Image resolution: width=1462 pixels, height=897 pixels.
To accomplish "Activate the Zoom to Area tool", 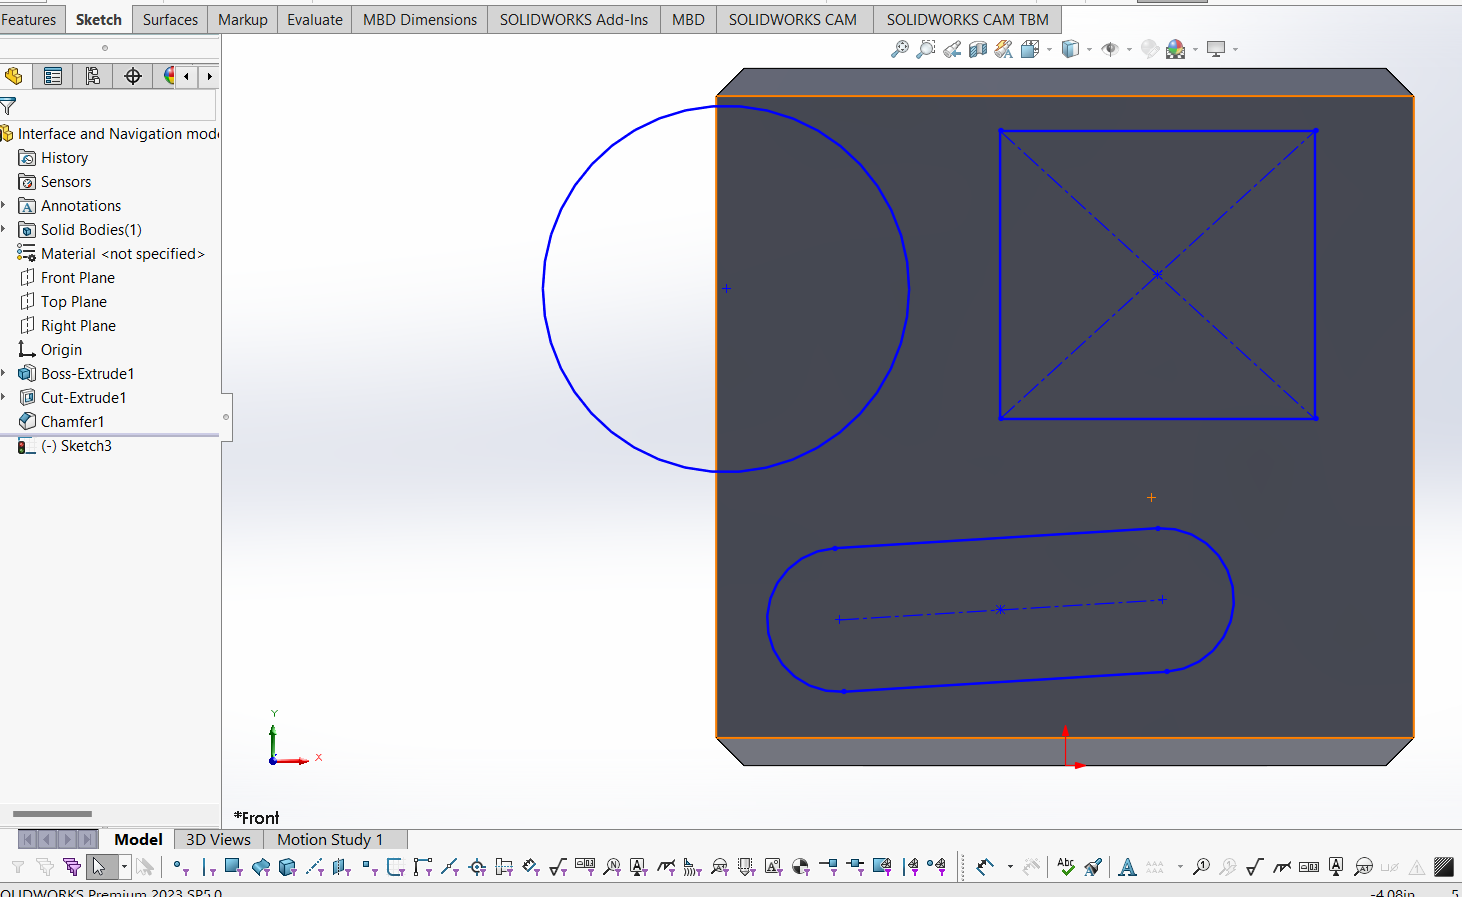I will (926, 49).
